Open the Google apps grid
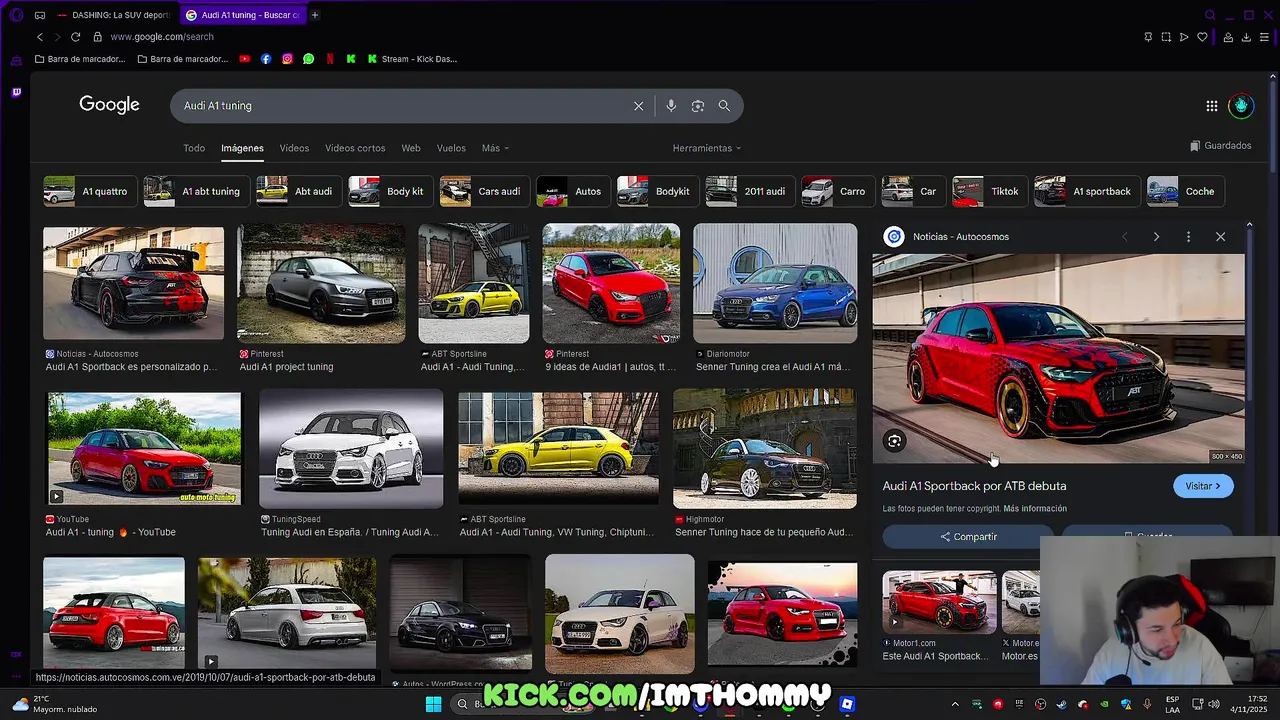 click(1211, 106)
